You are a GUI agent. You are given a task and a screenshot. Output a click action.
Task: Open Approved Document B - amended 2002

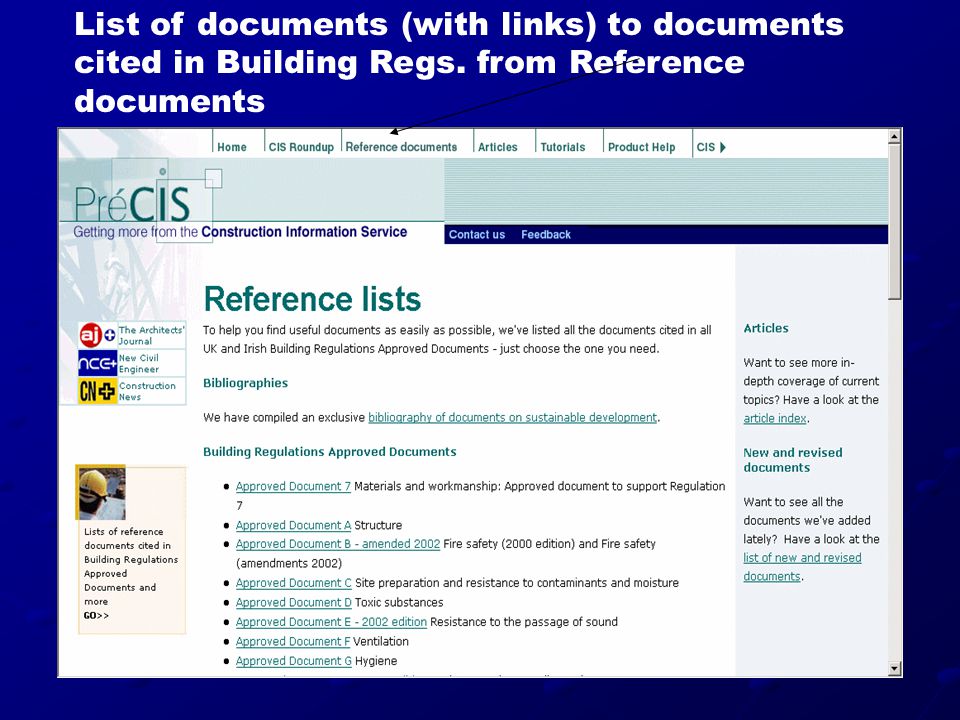tap(337, 544)
